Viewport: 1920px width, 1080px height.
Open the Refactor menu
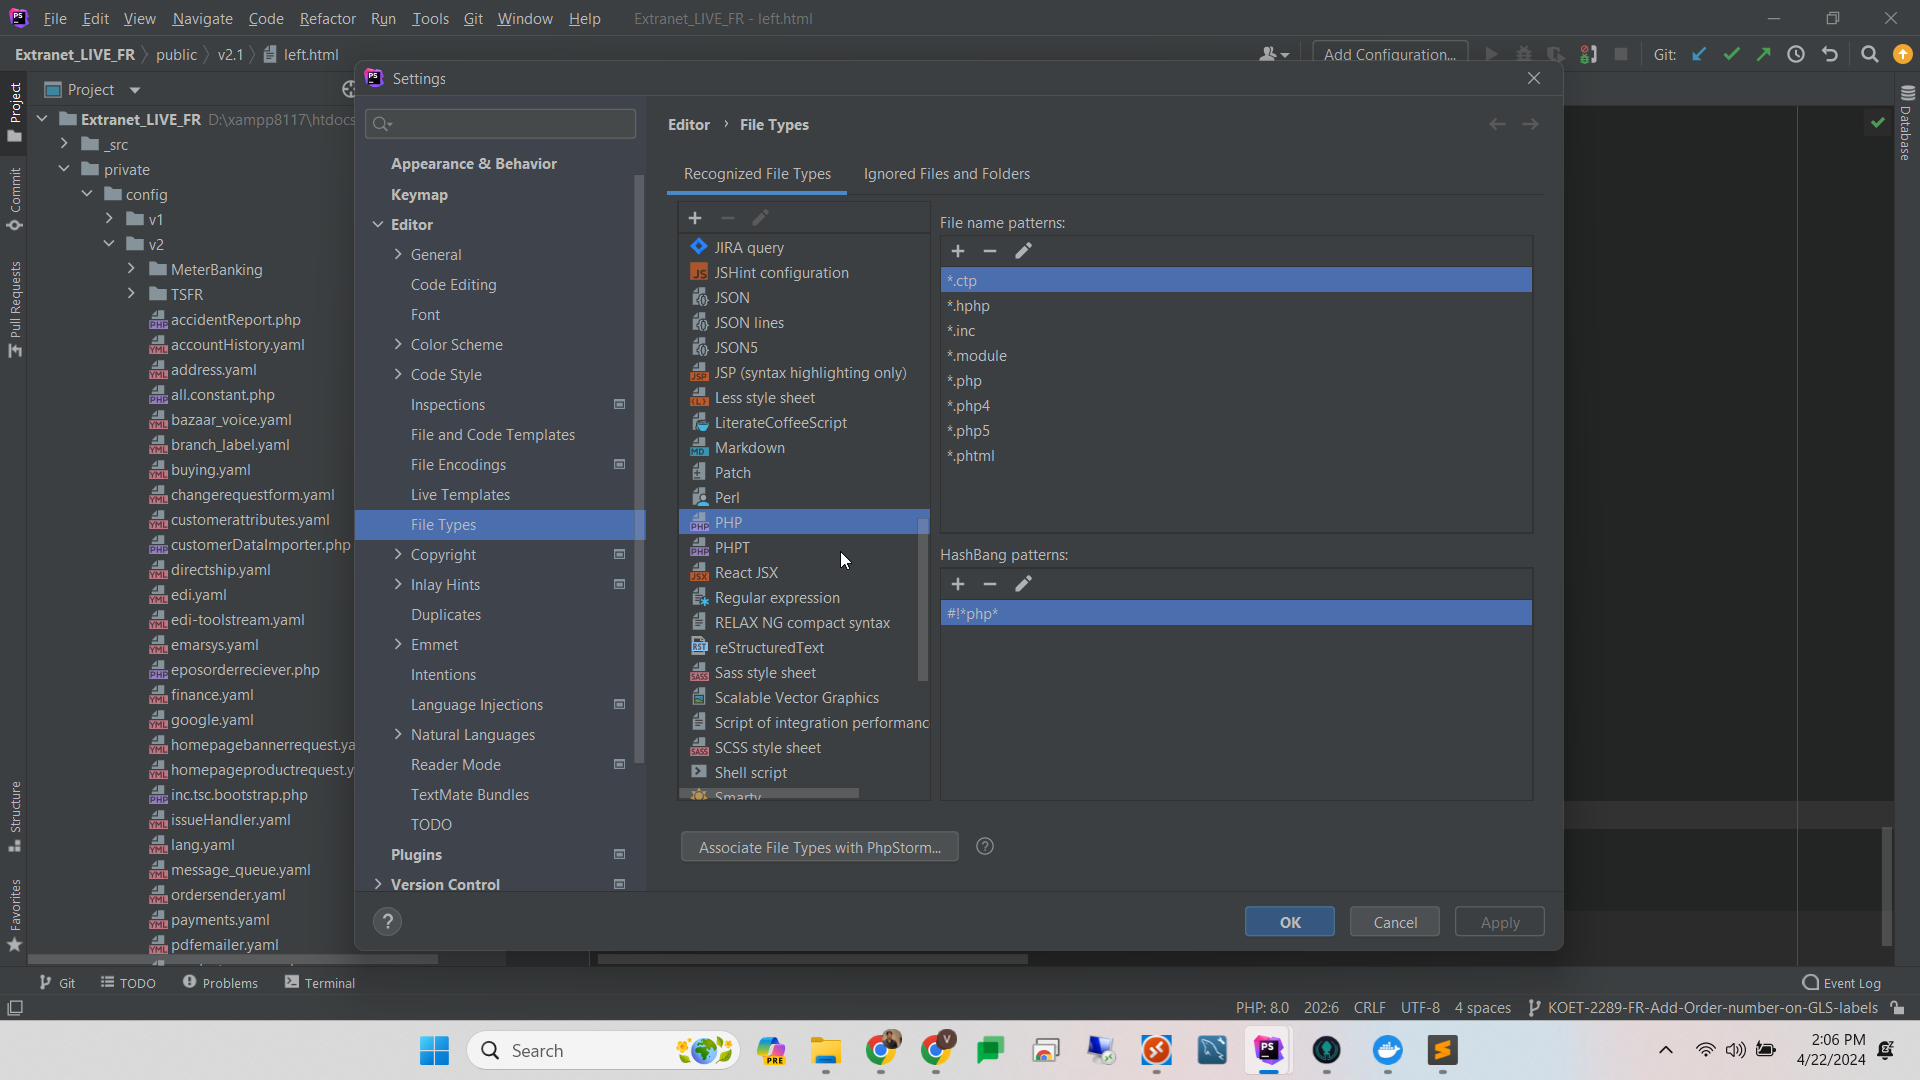[327, 18]
